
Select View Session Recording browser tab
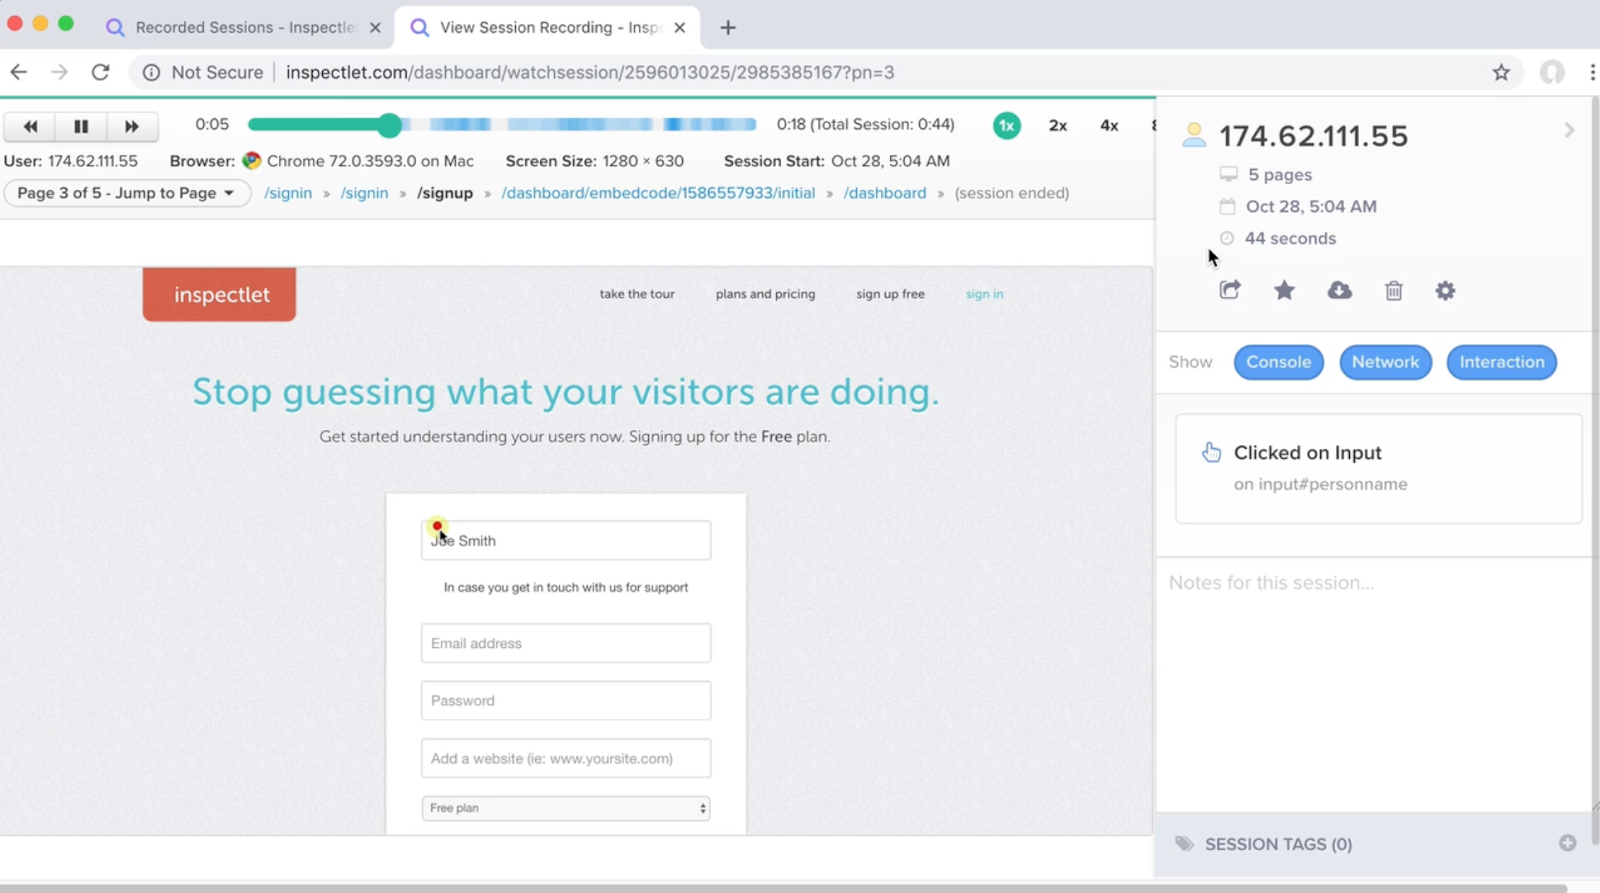tap(548, 27)
